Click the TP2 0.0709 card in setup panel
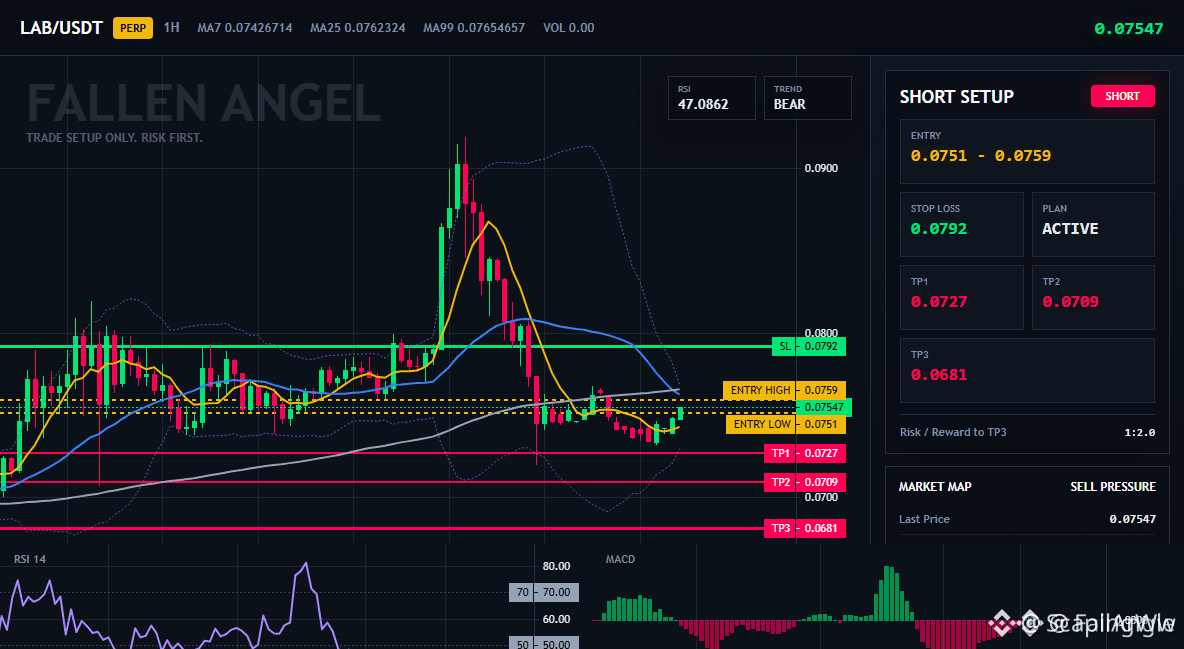 1093,297
